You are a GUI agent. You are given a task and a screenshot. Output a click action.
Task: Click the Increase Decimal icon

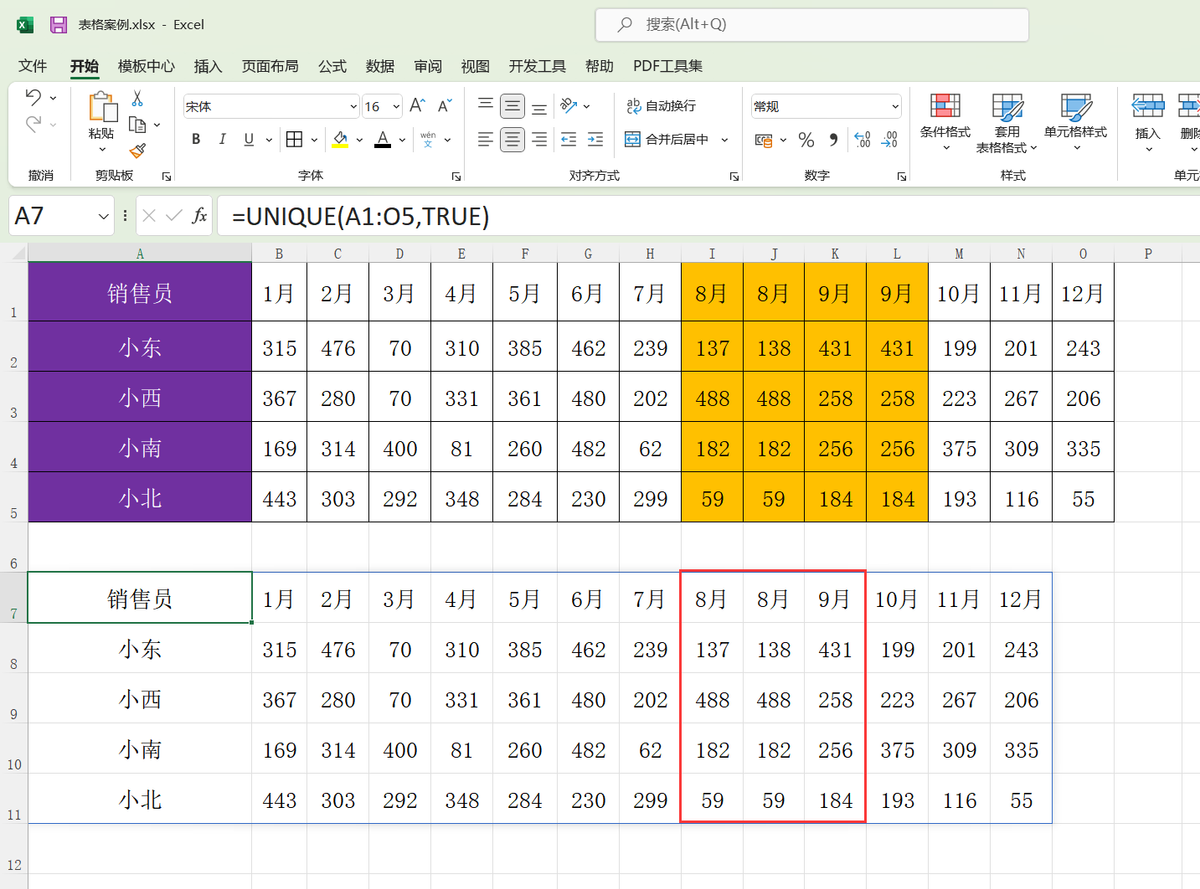(x=863, y=139)
